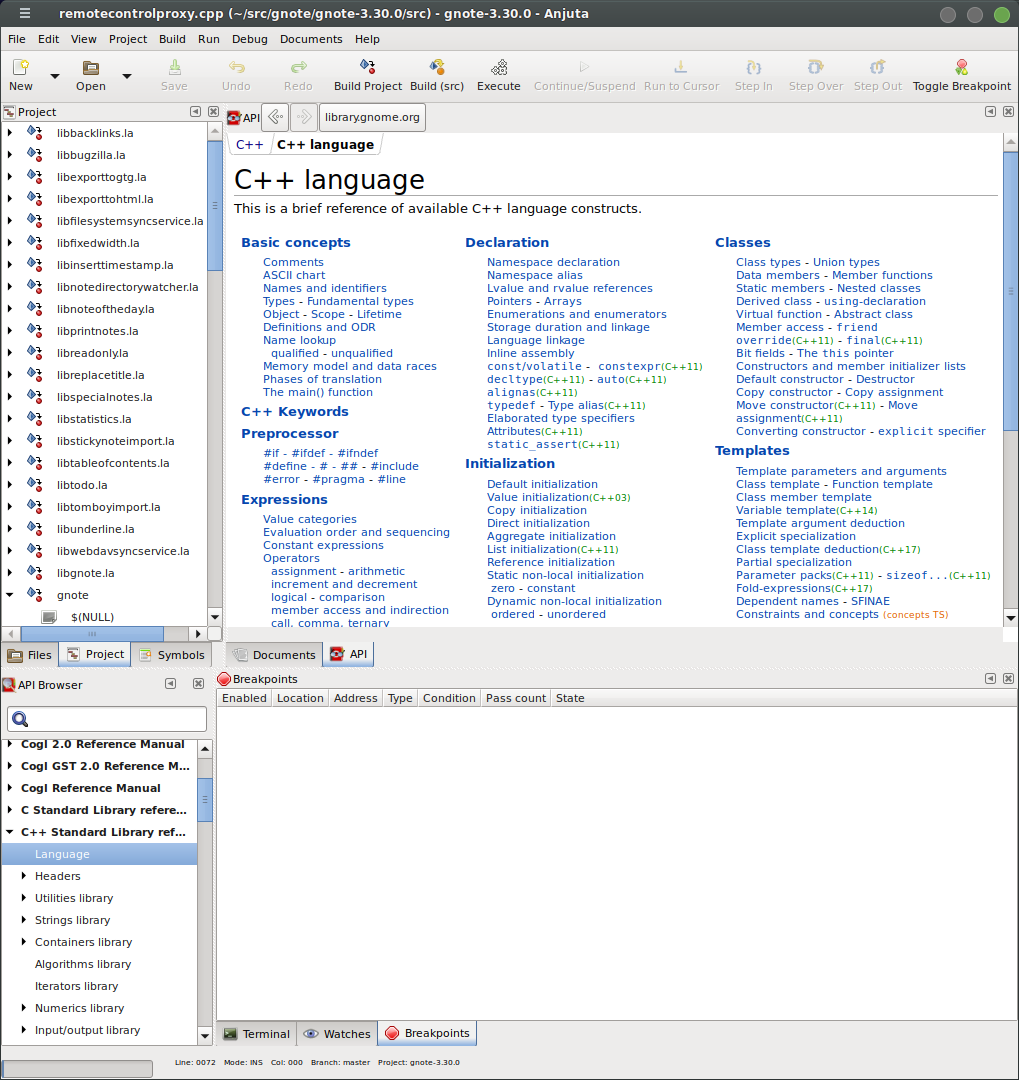
Task: Switch to the Watches tab
Action: pyautogui.click(x=338, y=1033)
